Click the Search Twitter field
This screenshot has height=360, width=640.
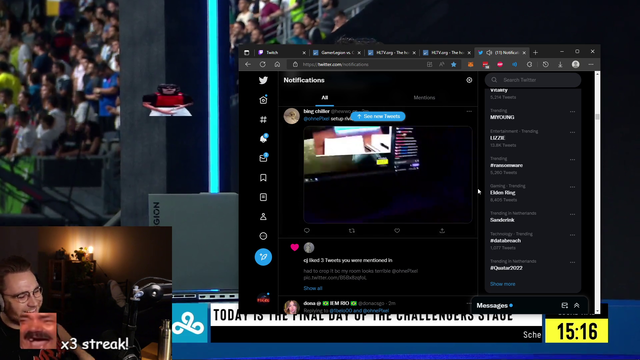point(533,80)
